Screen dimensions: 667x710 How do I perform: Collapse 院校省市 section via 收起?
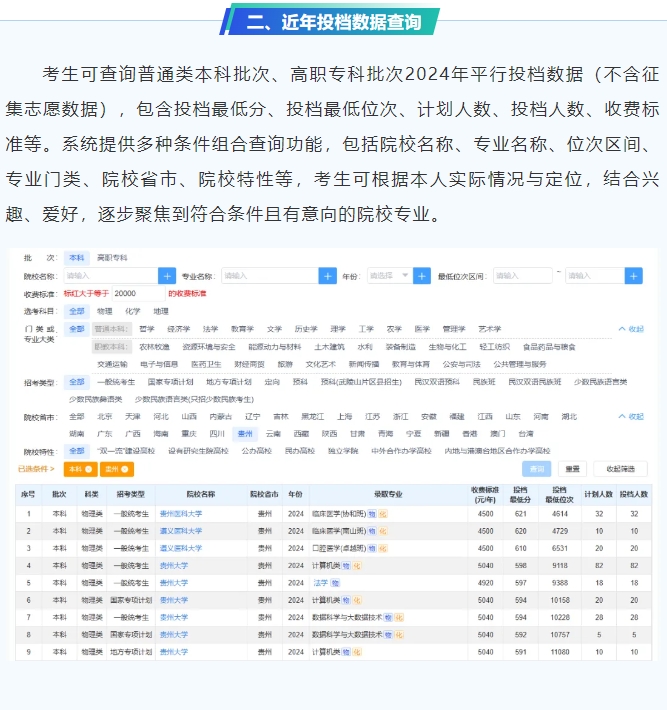[631, 417]
